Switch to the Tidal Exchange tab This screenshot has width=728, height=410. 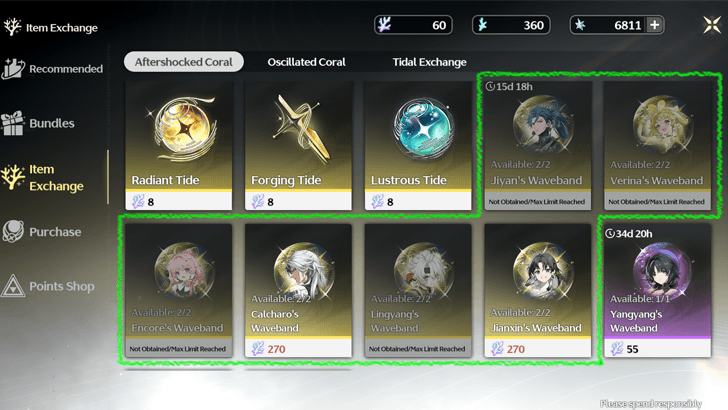tap(429, 62)
